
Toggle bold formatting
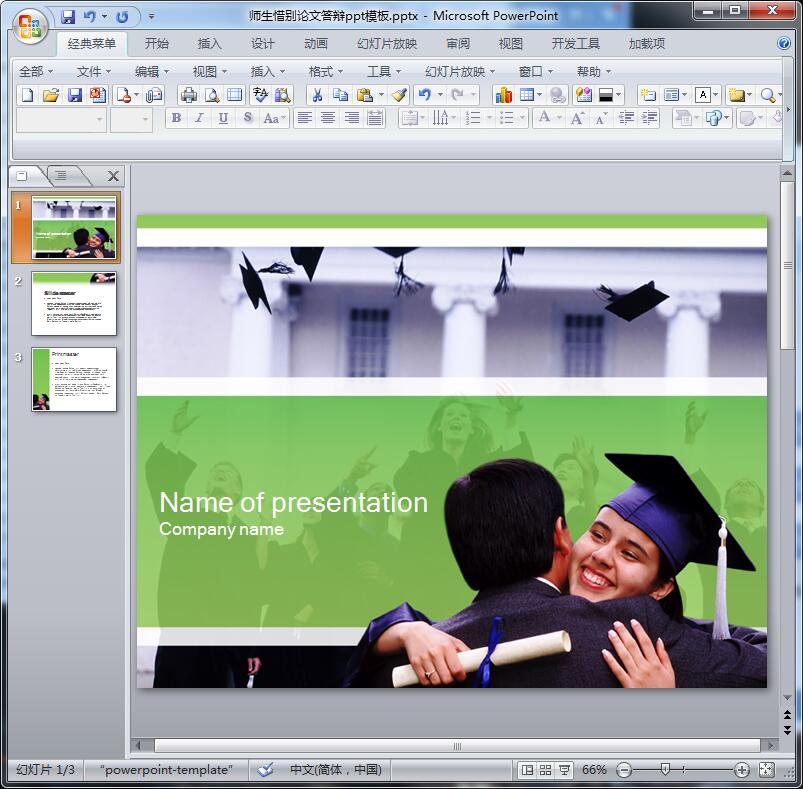click(176, 118)
